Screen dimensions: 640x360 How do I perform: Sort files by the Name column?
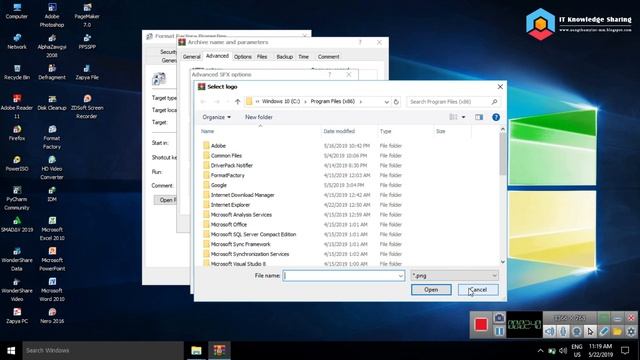(x=207, y=131)
